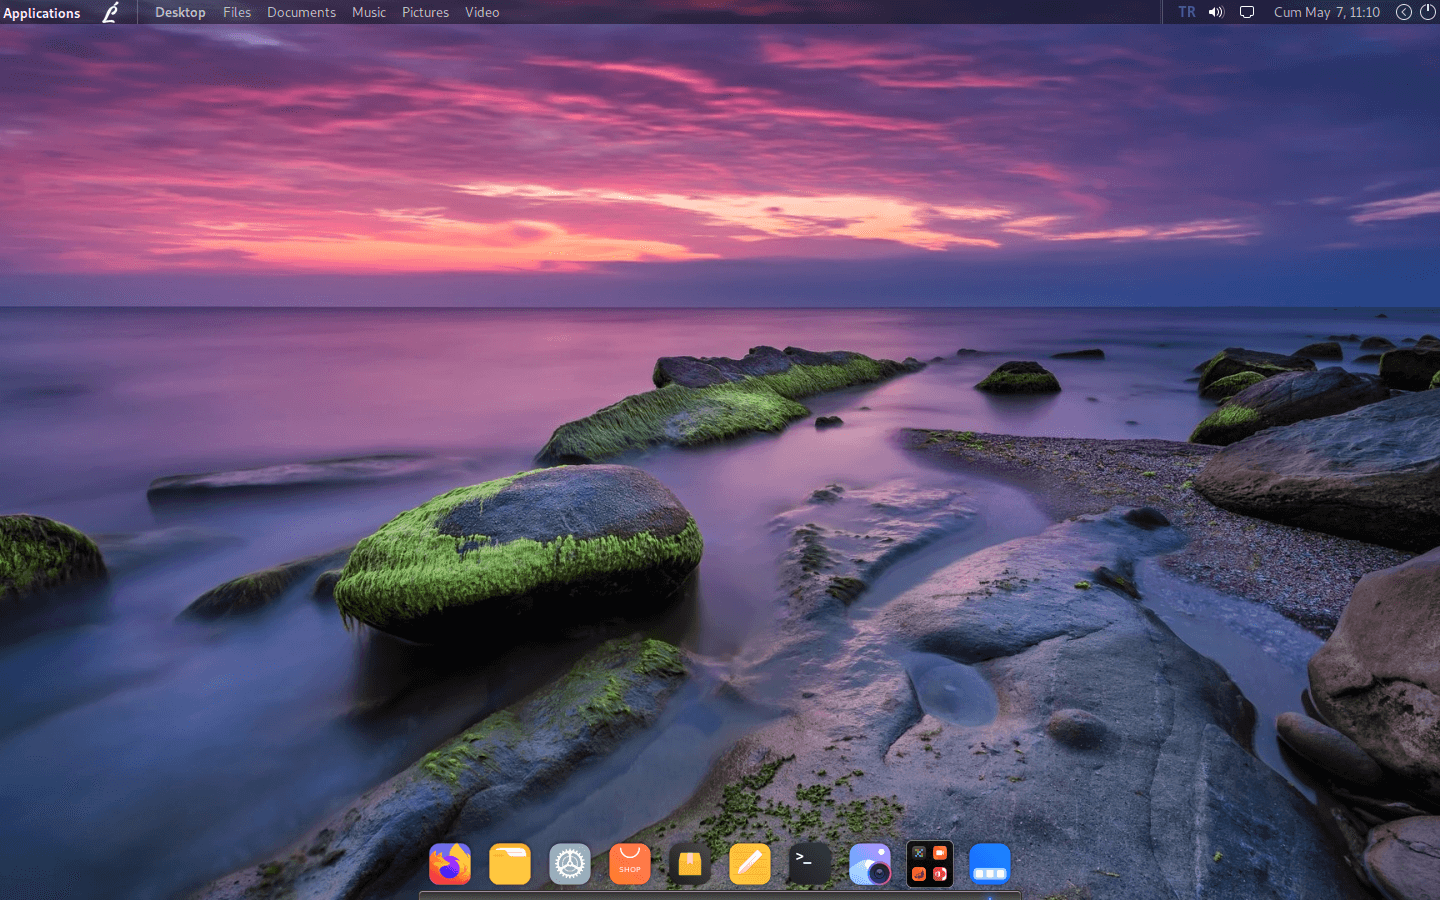The image size is (1440, 900).
Task: Click the feather logo icon in top panel
Action: click(111, 12)
